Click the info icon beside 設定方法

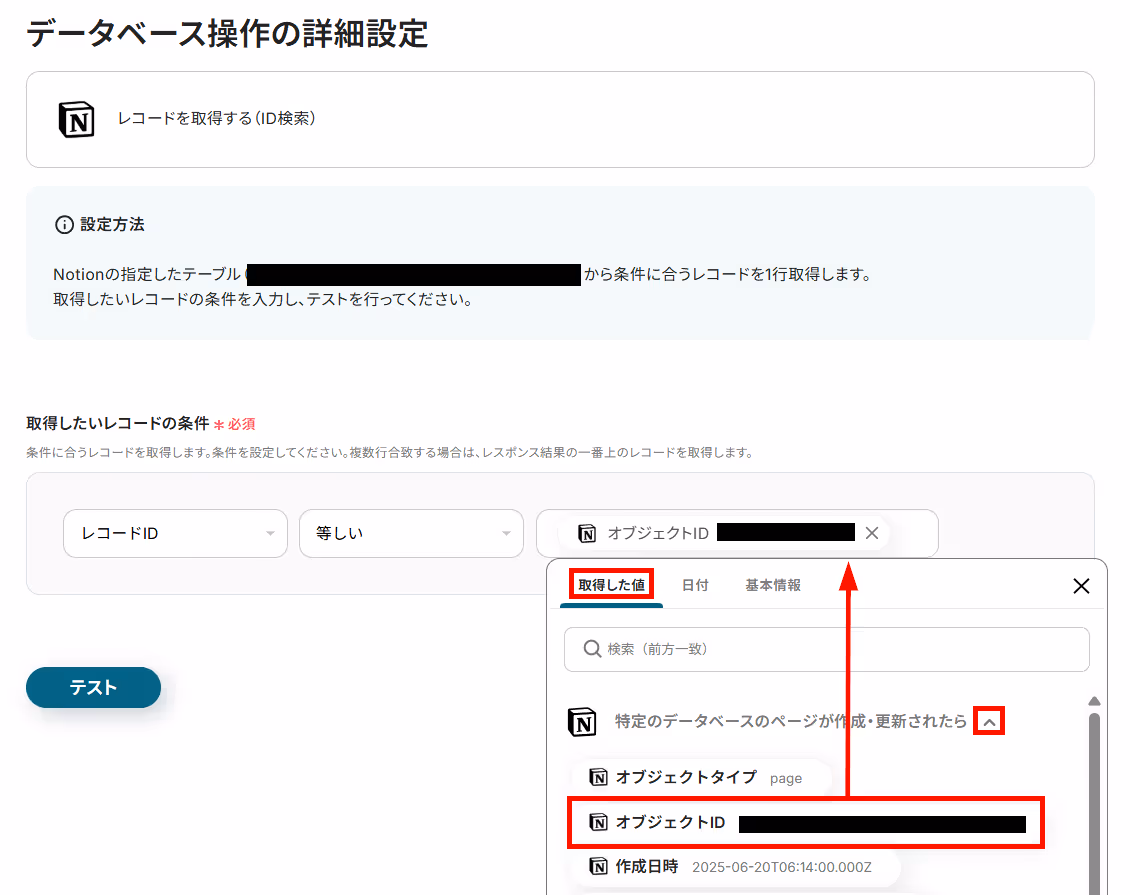[64, 225]
